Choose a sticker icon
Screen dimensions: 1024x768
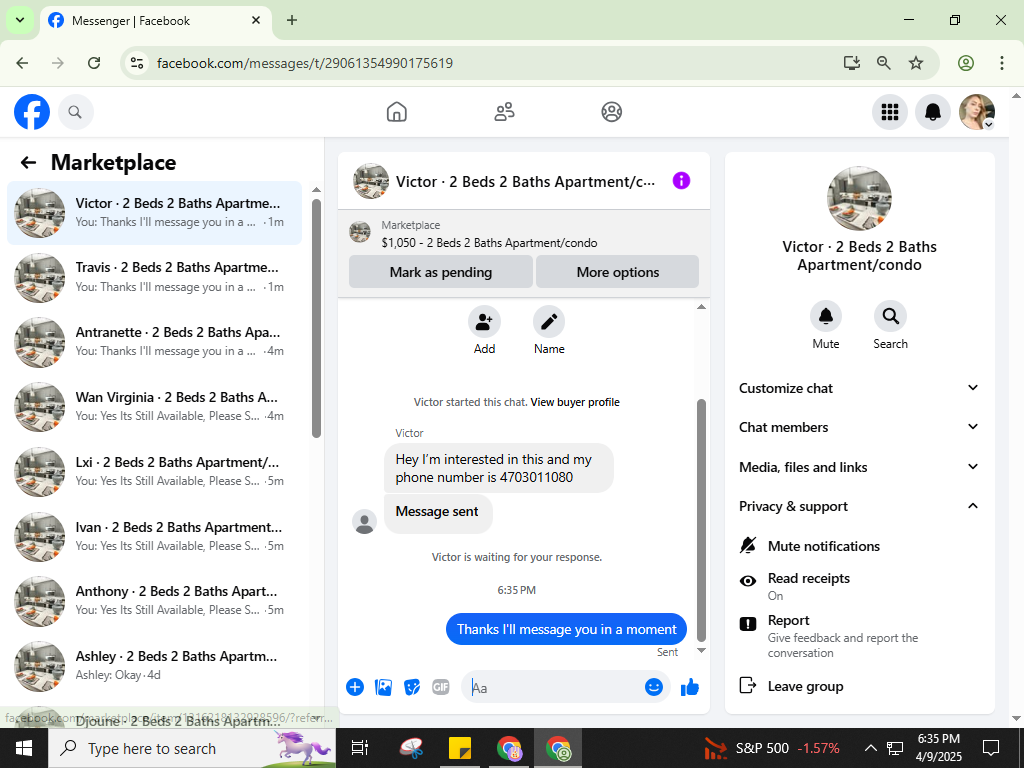[x=412, y=687]
